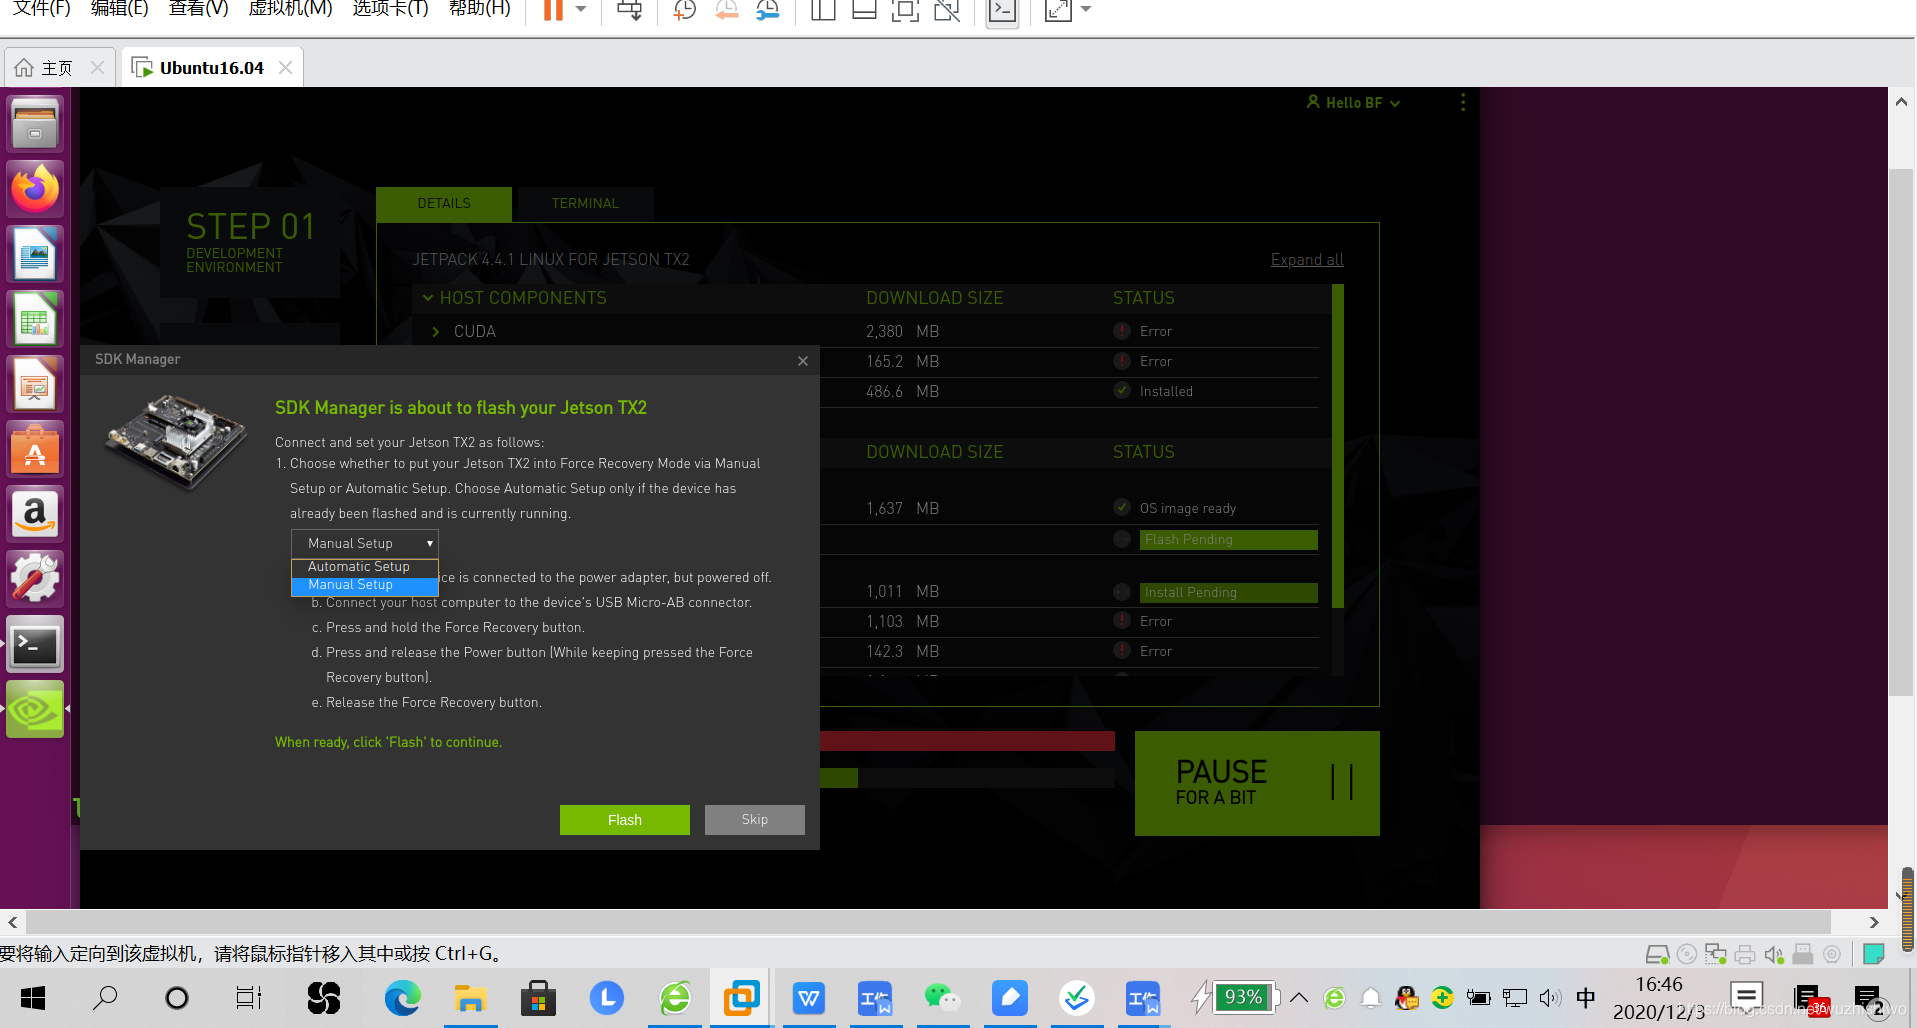This screenshot has height=1028, width=1917.
Task: Click the VMware pause VM button
Action: coord(553,10)
